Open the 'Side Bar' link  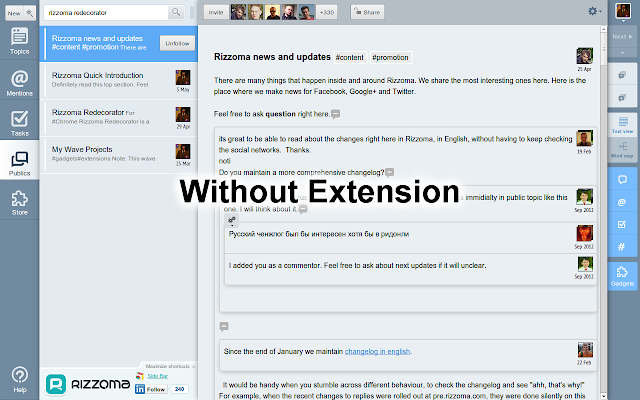pos(157,376)
